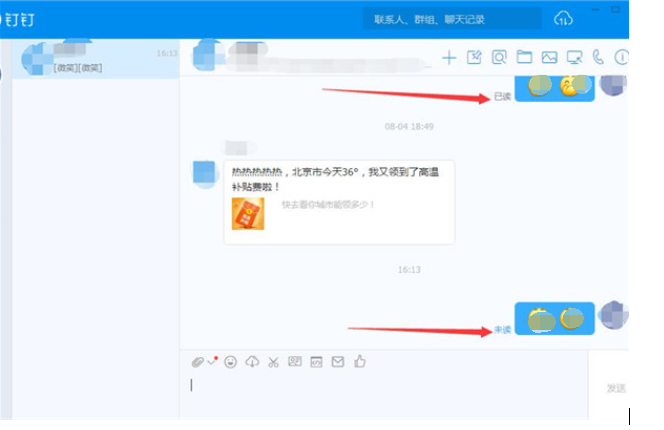
Task: Insert a code snippet icon
Action: tap(316, 361)
